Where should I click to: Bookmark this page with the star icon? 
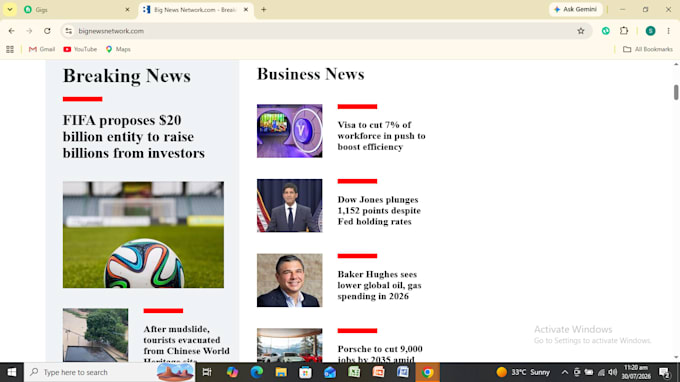click(581, 31)
